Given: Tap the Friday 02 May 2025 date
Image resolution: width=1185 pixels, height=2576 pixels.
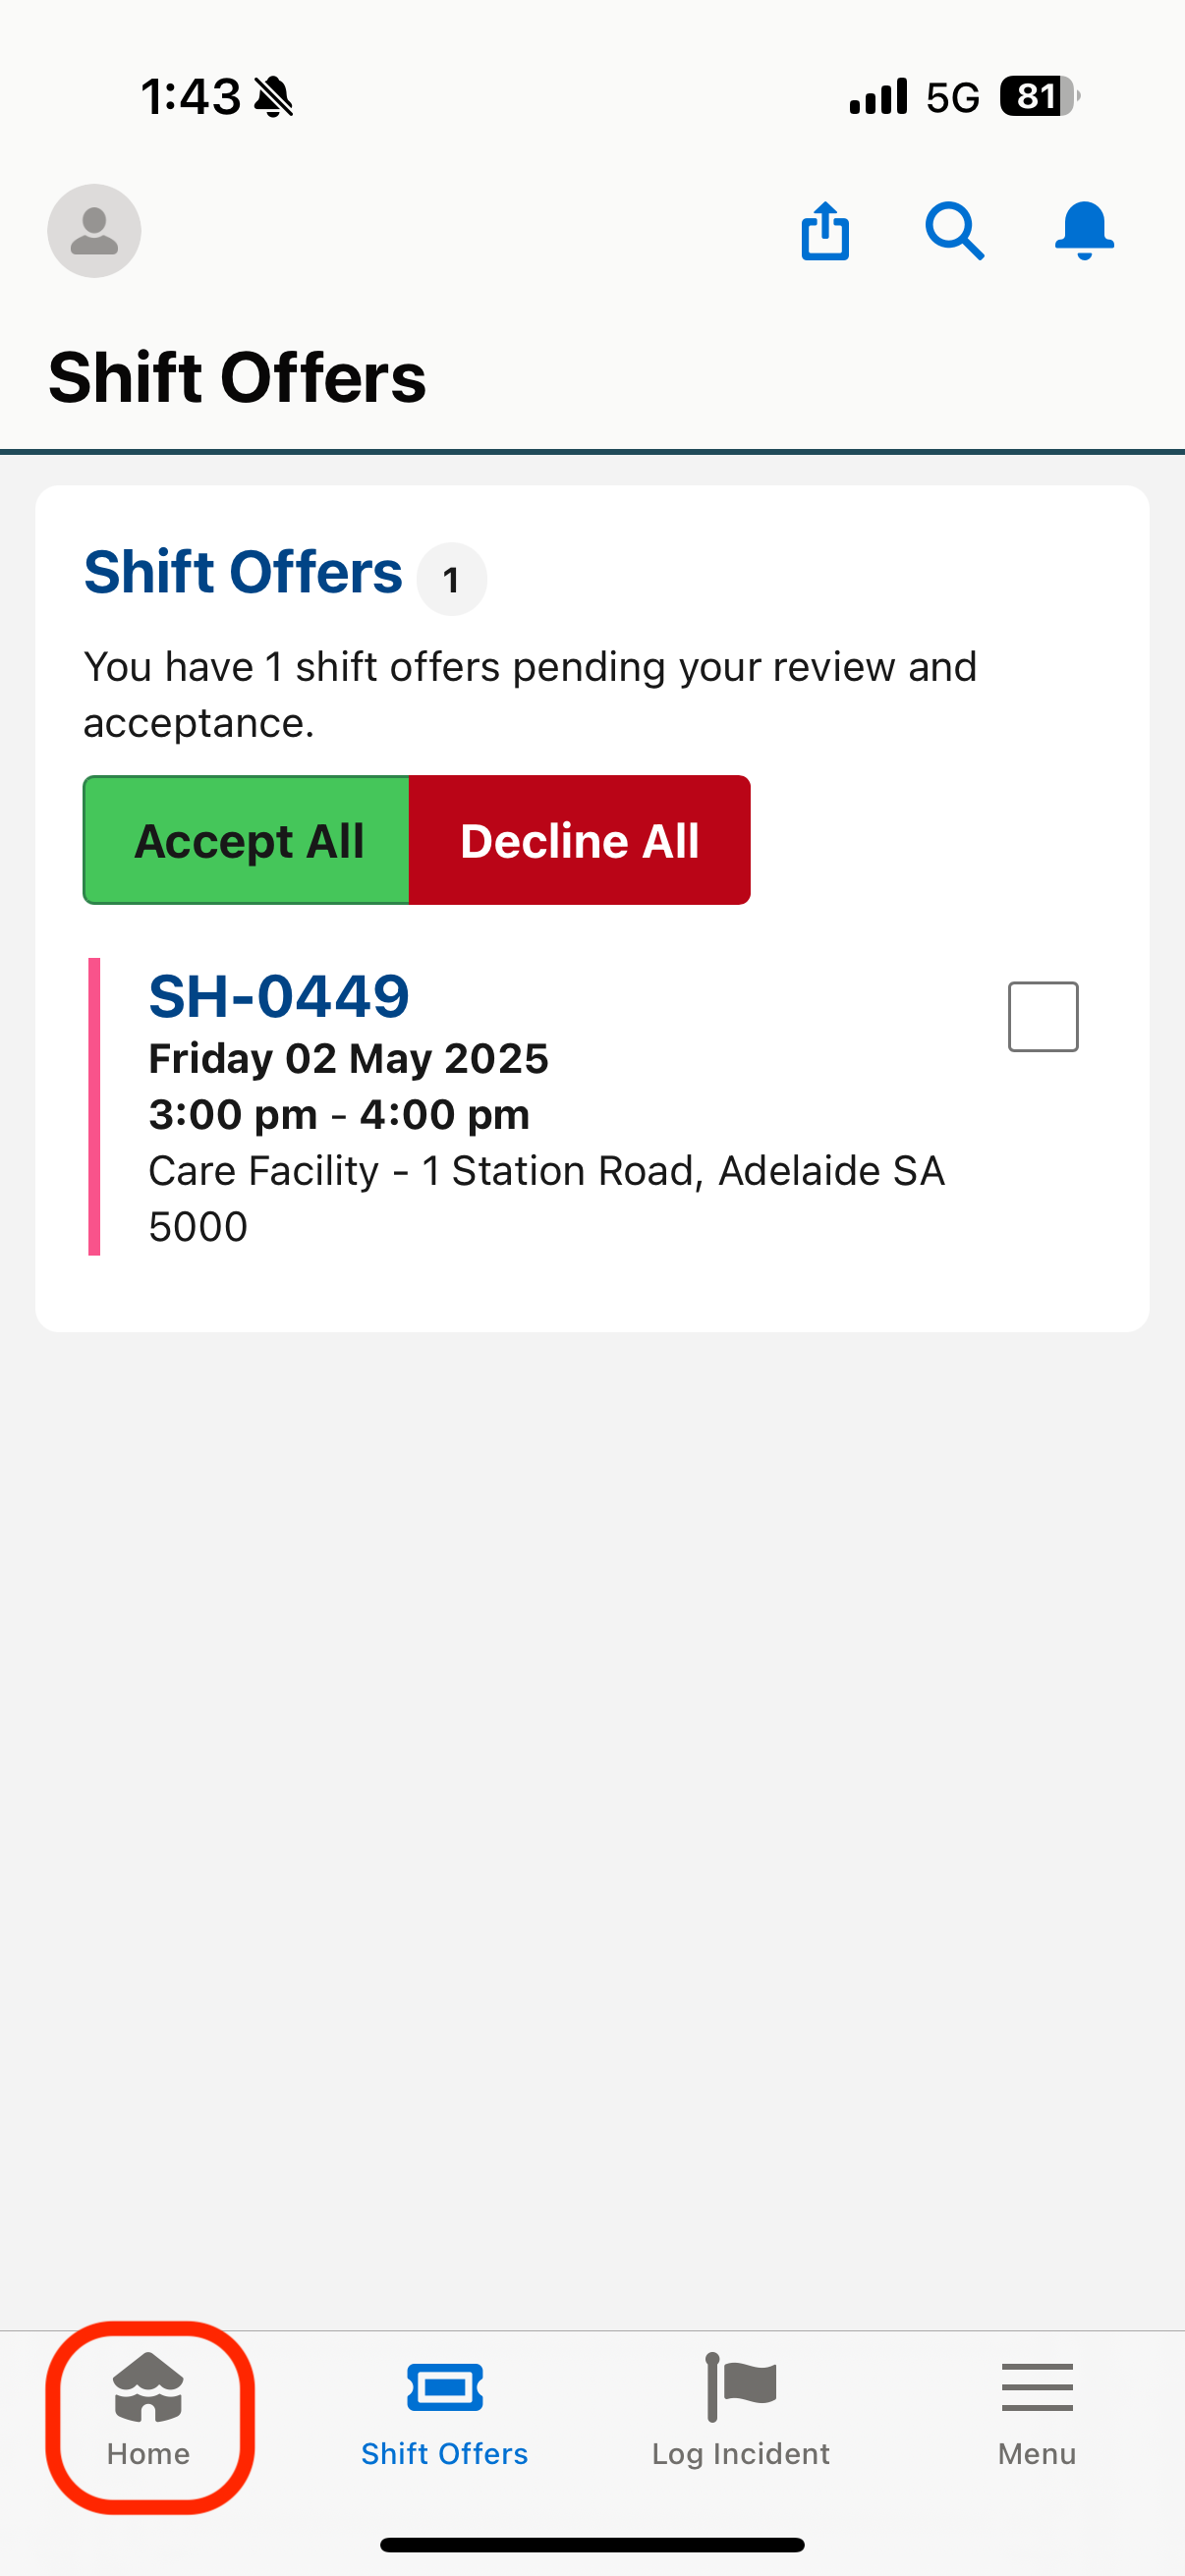Looking at the screenshot, I should pyautogui.click(x=348, y=1058).
